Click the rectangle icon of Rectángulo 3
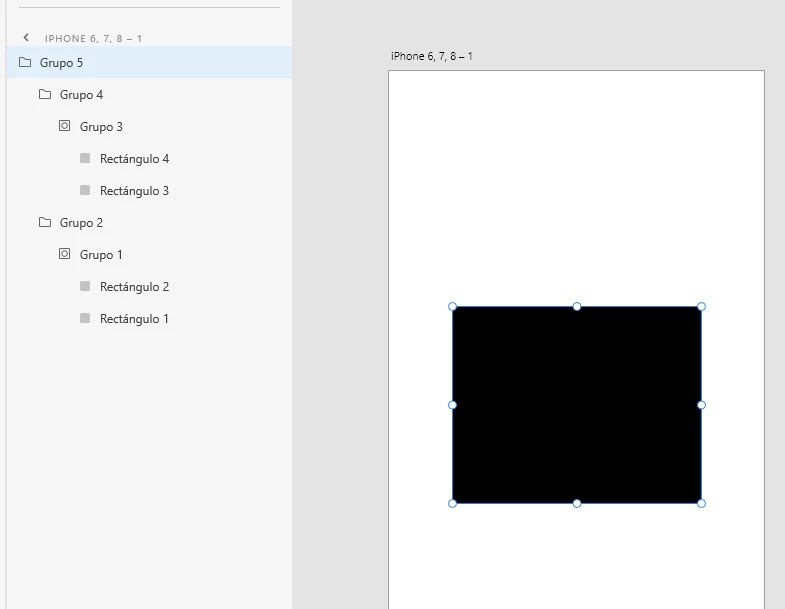Screen dimensions: 785x609 pos(85,190)
